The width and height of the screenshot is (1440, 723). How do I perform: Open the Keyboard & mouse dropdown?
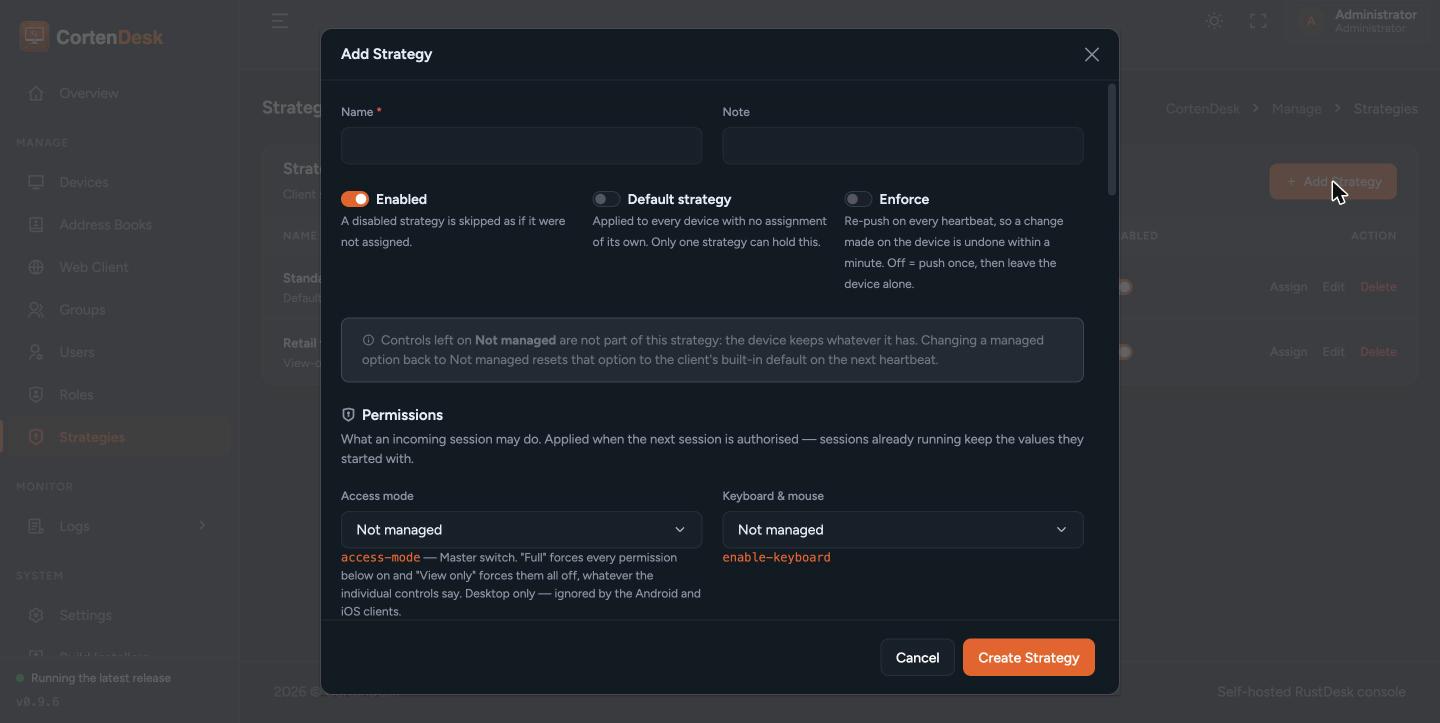(x=903, y=530)
